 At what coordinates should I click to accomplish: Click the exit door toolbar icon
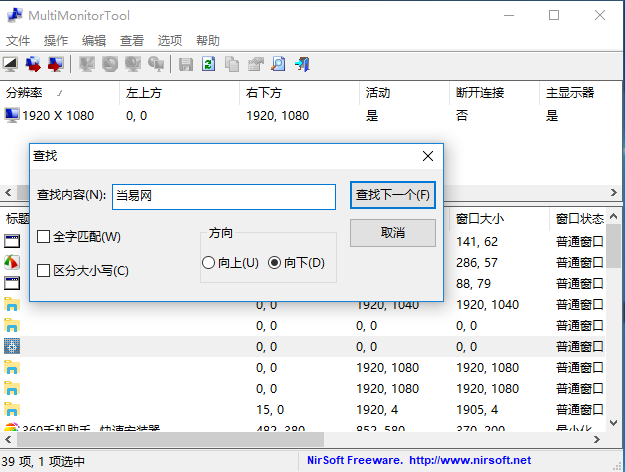click(301, 64)
